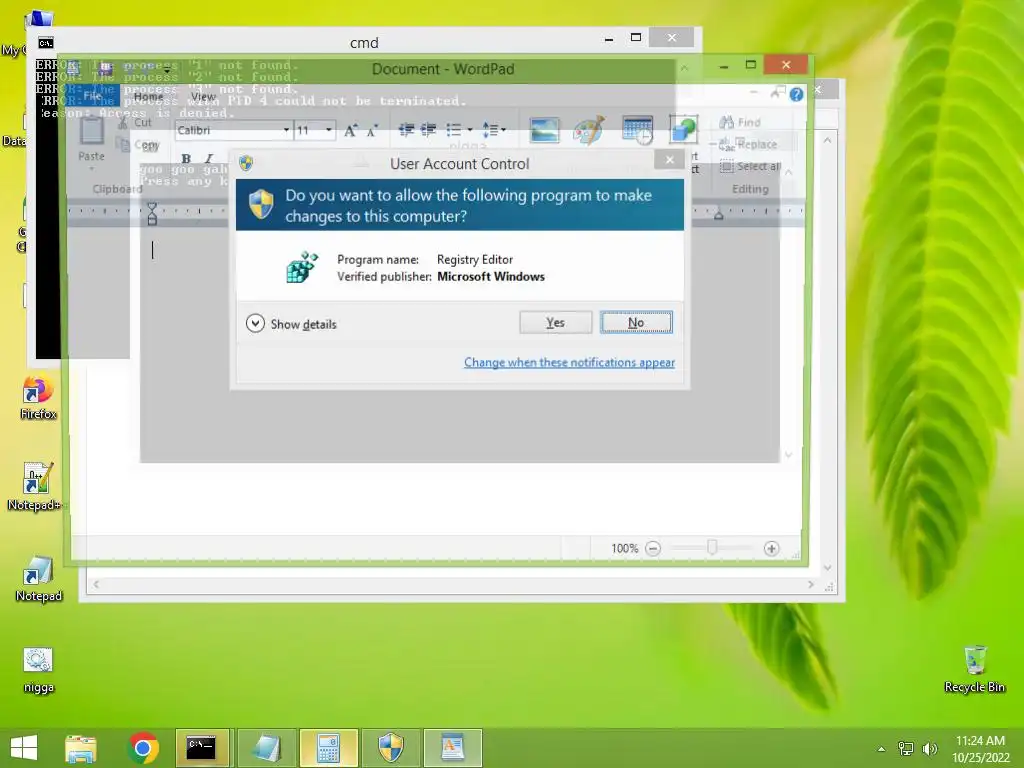Click Yes in User Account Control dialog
The width and height of the screenshot is (1024, 768).
click(556, 323)
